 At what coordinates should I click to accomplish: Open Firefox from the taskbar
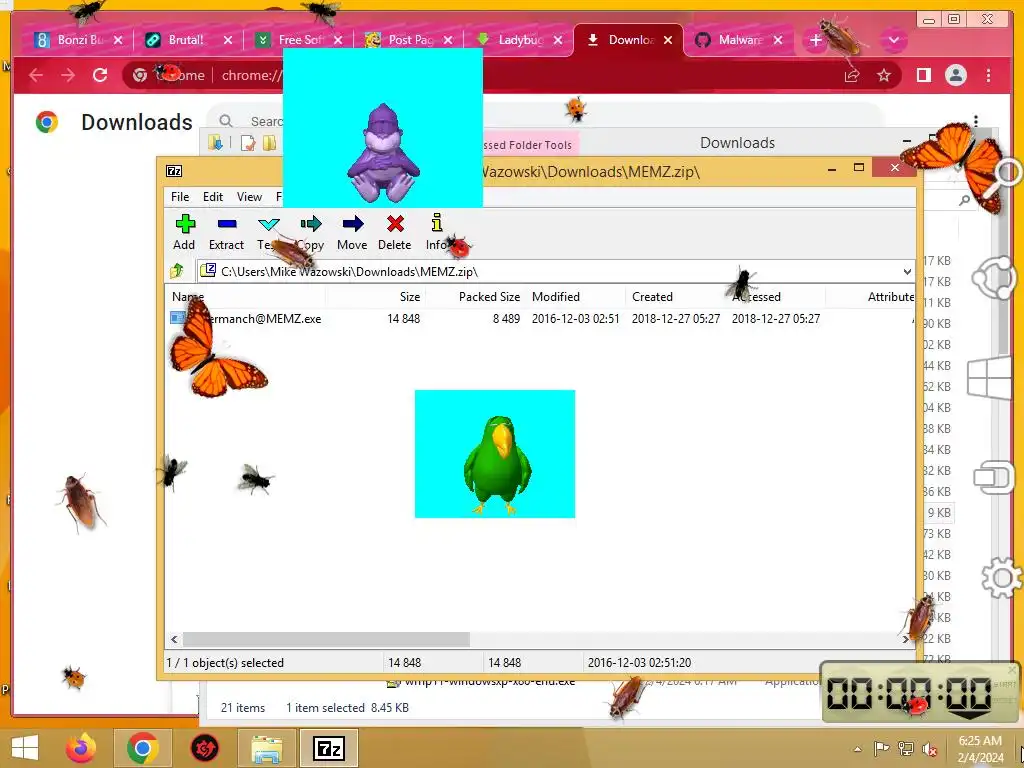pos(81,748)
